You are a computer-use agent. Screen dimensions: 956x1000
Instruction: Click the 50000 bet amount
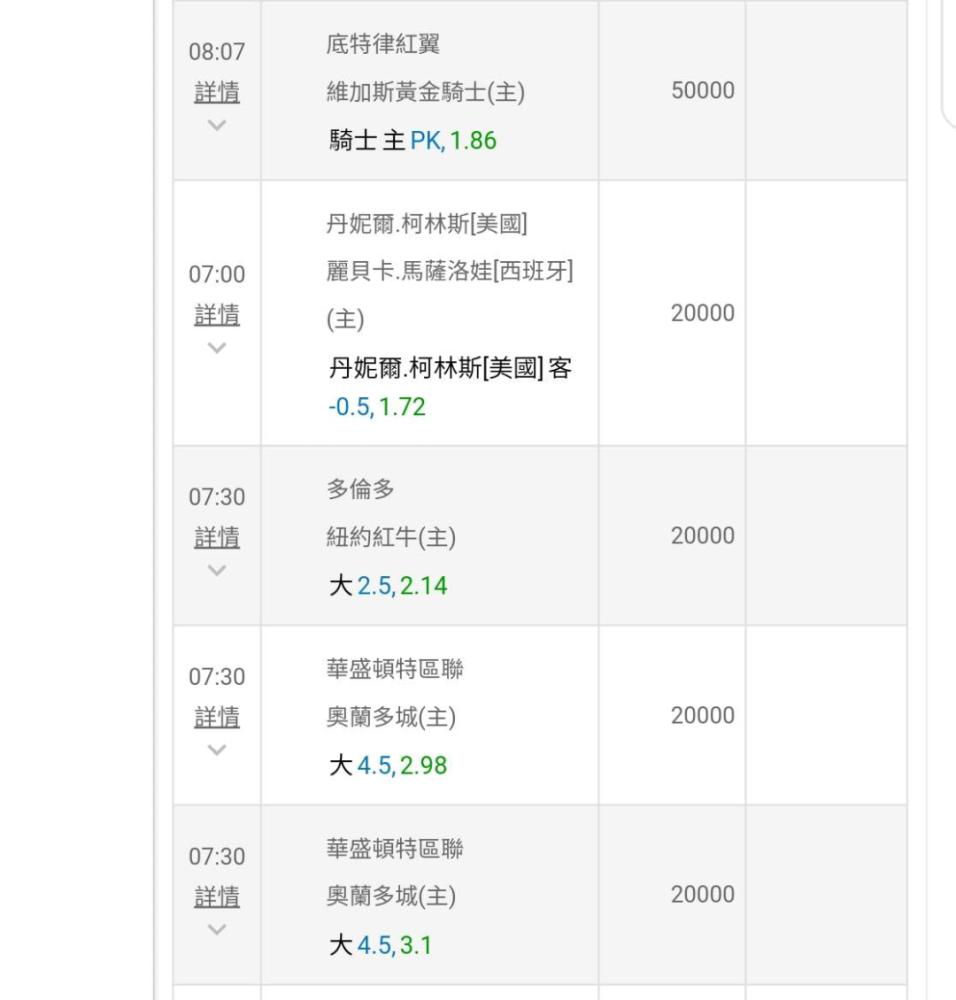tap(702, 90)
